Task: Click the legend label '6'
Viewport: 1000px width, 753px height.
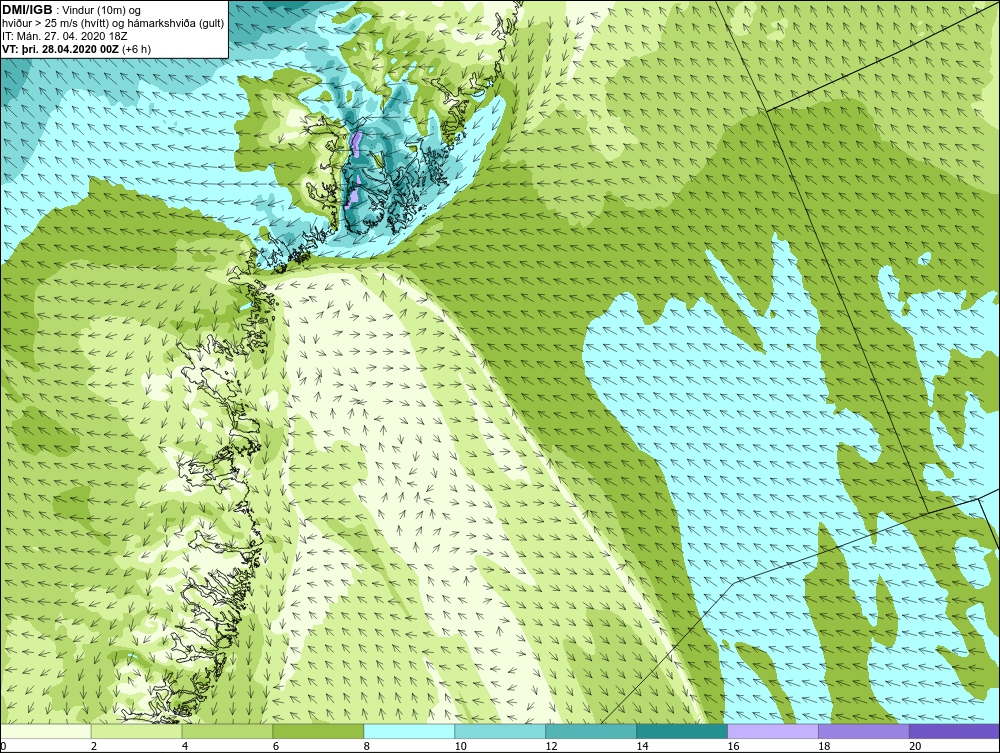Action: pos(276,746)
